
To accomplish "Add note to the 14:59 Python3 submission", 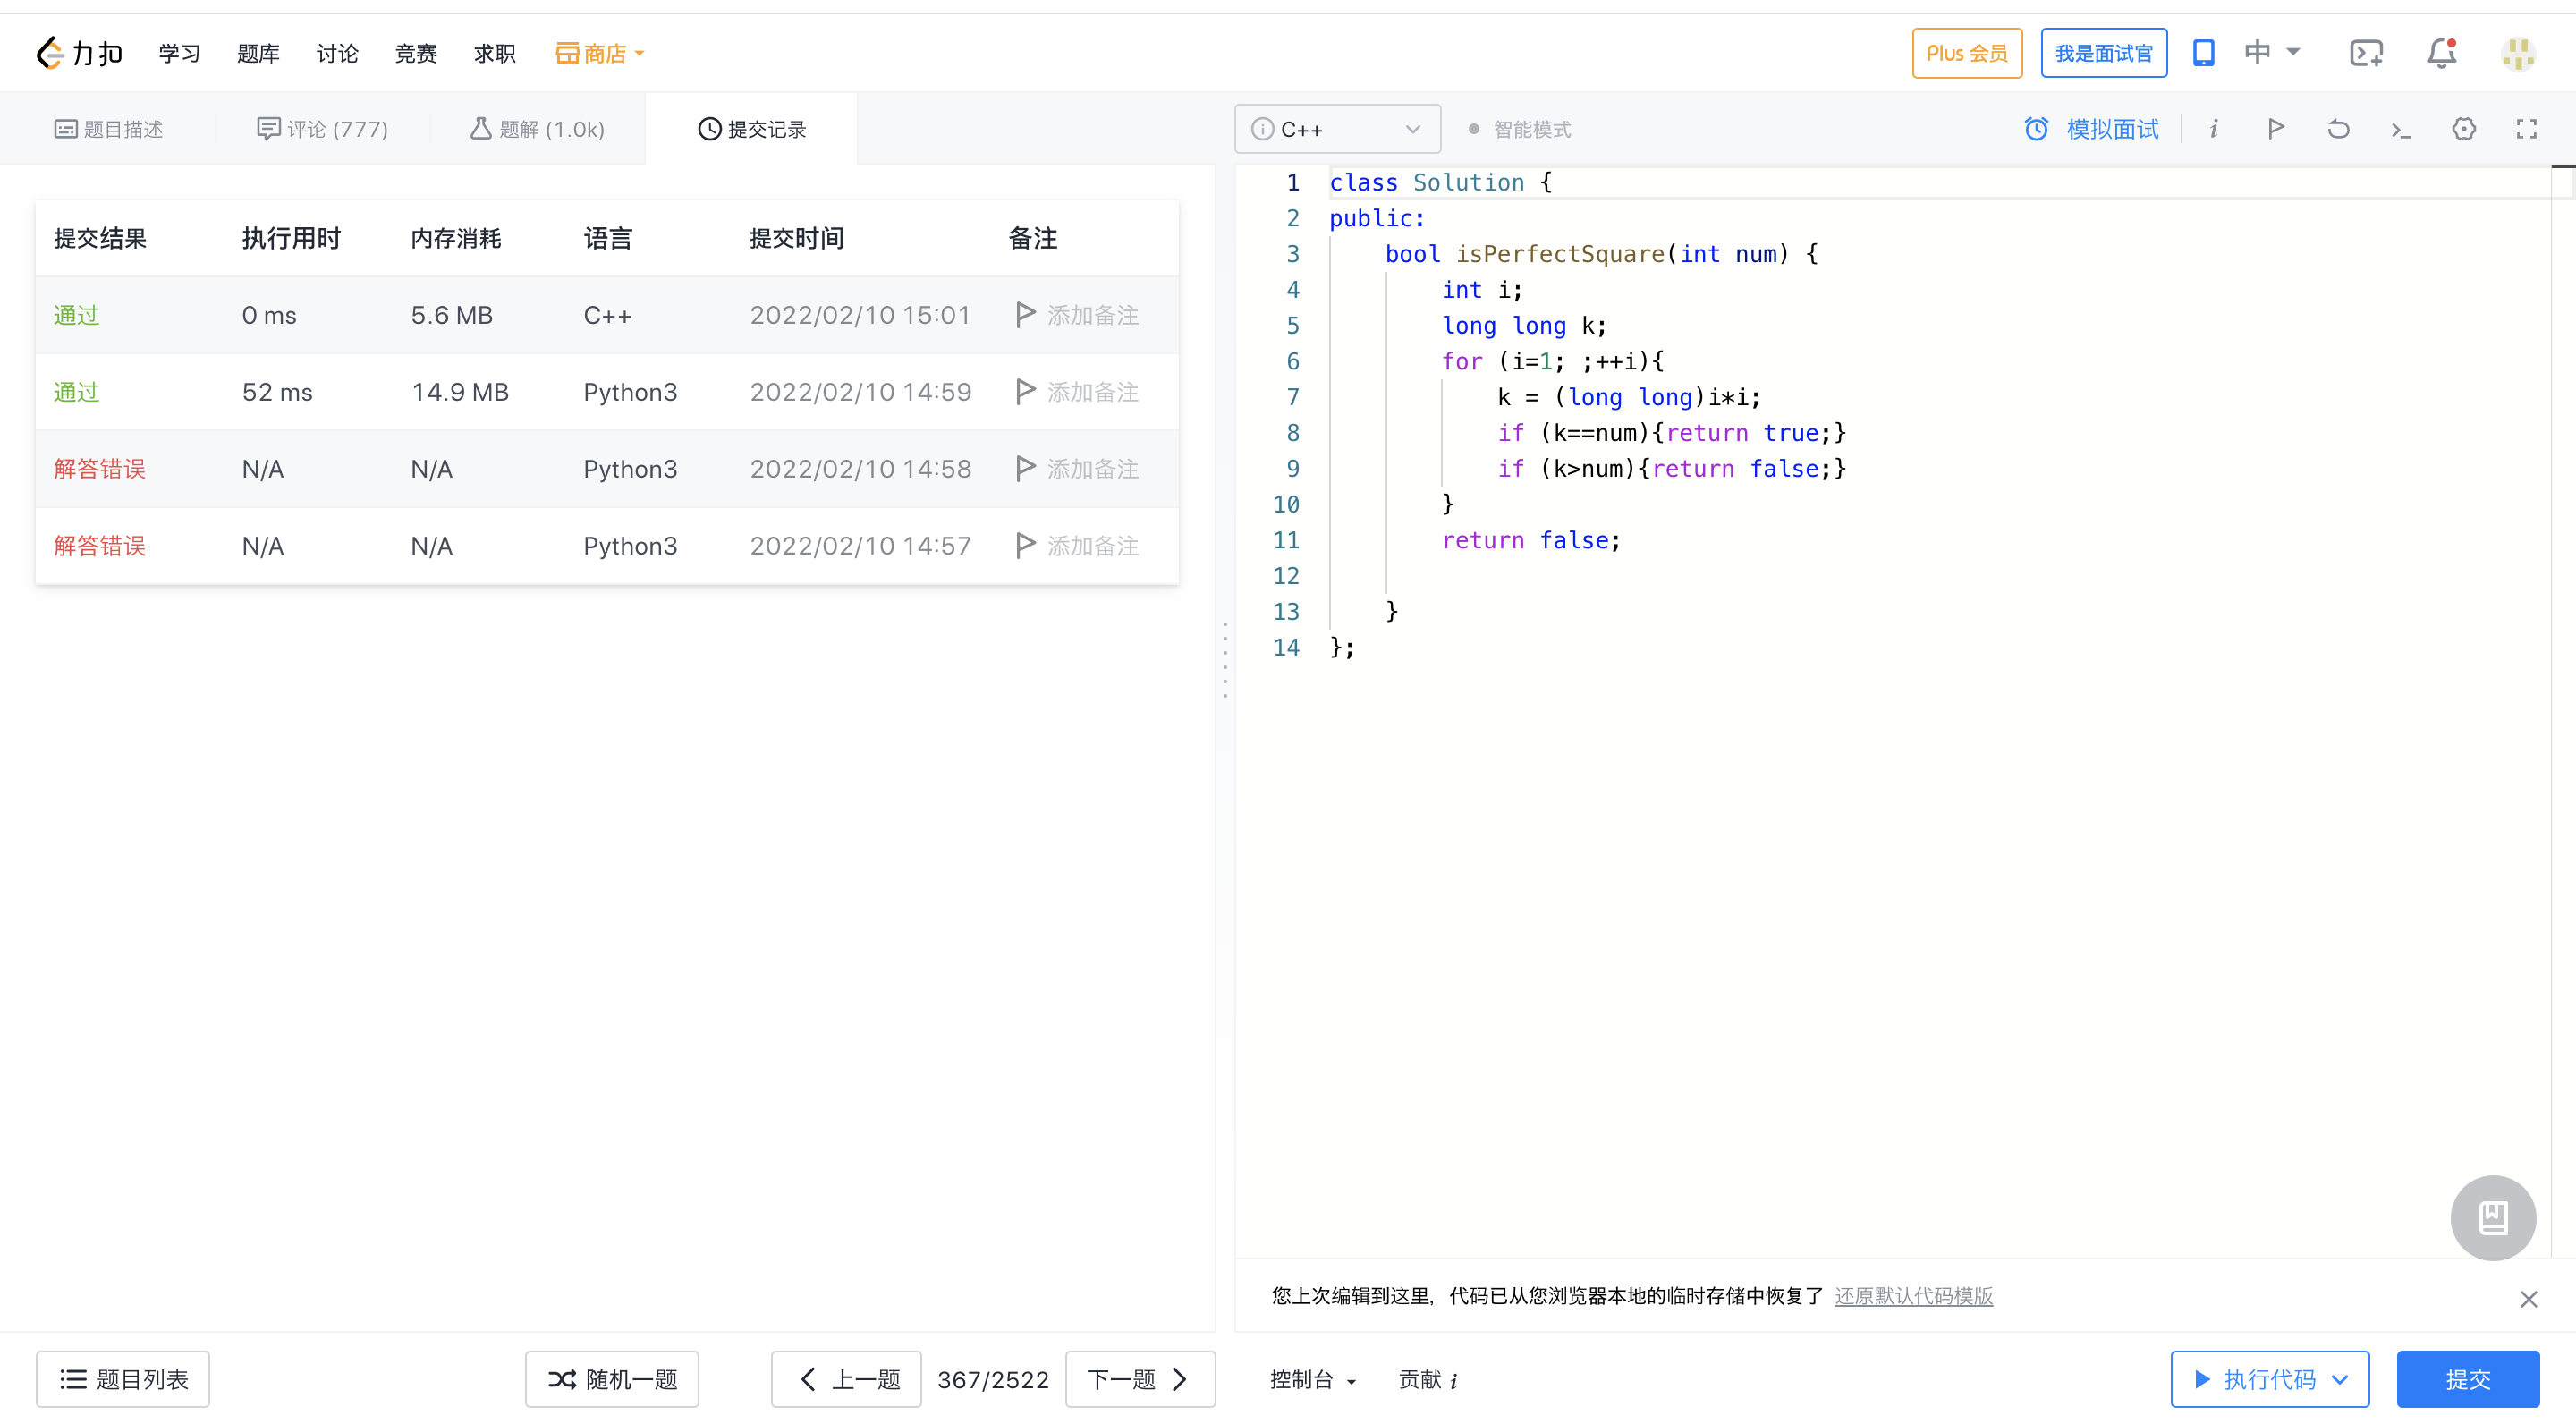I will 1078,392.
